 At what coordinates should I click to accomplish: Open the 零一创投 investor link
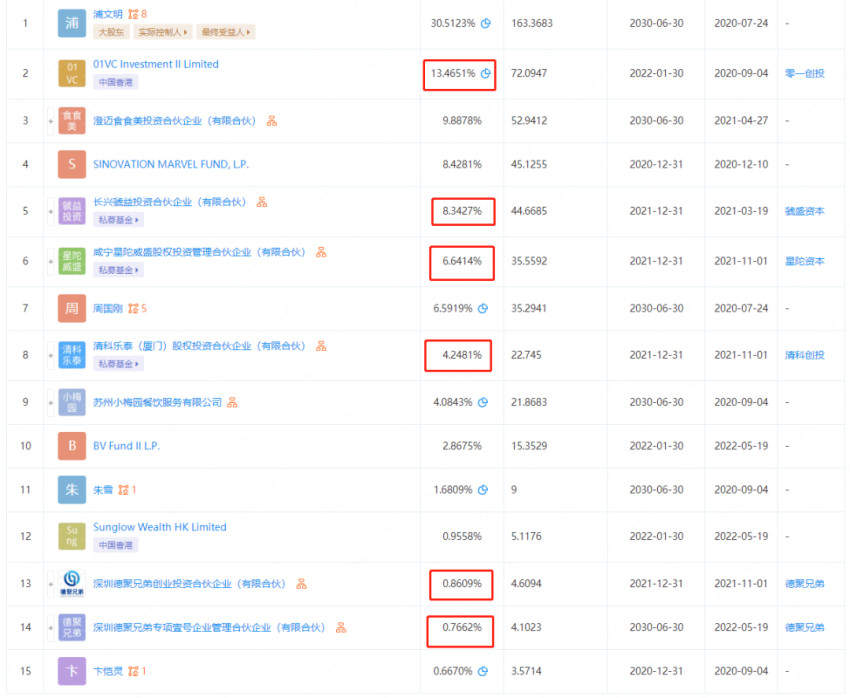804,73
